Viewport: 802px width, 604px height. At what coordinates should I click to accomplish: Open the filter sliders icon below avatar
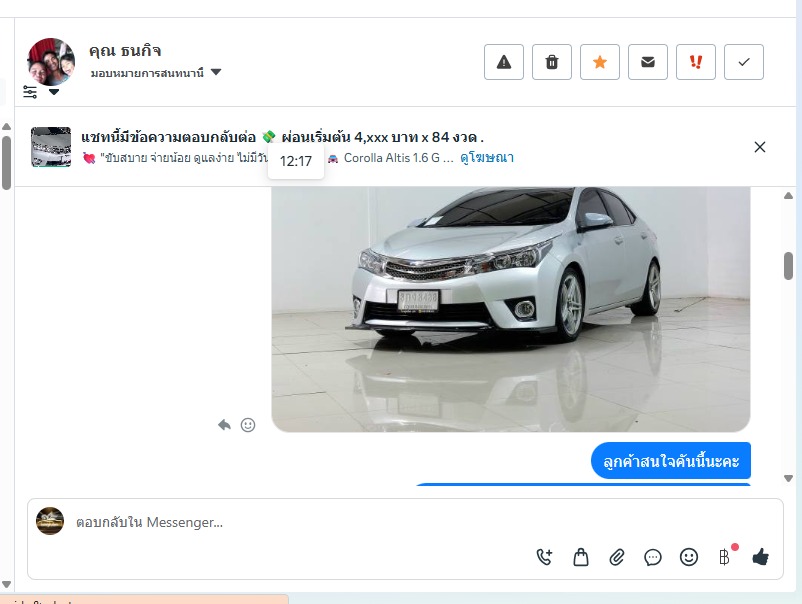(30, 92)
